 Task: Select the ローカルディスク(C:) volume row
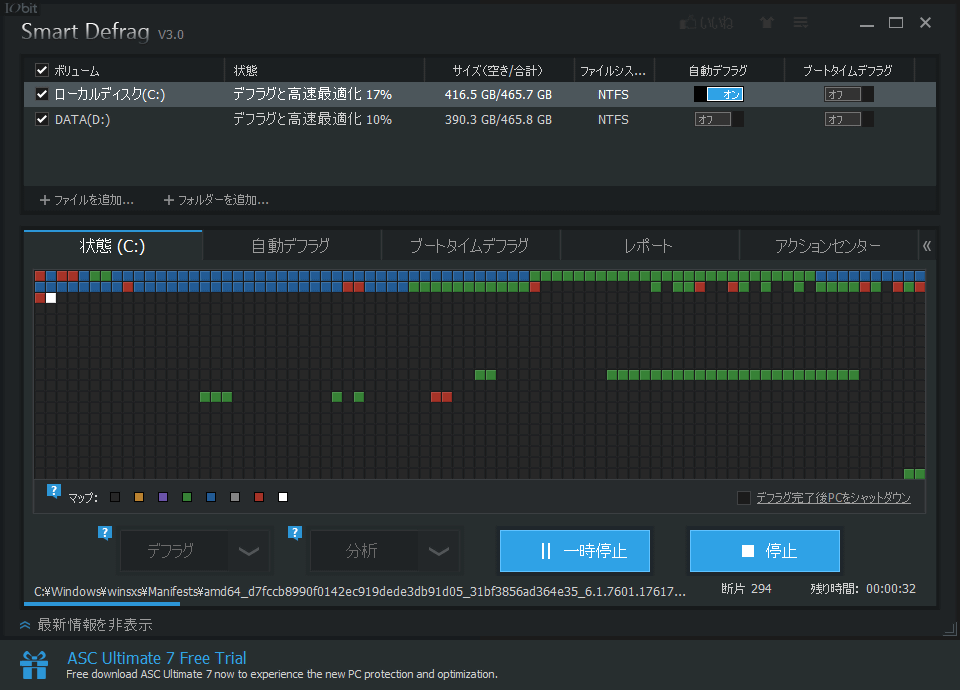pyautogui.click(x=480, y=94)
